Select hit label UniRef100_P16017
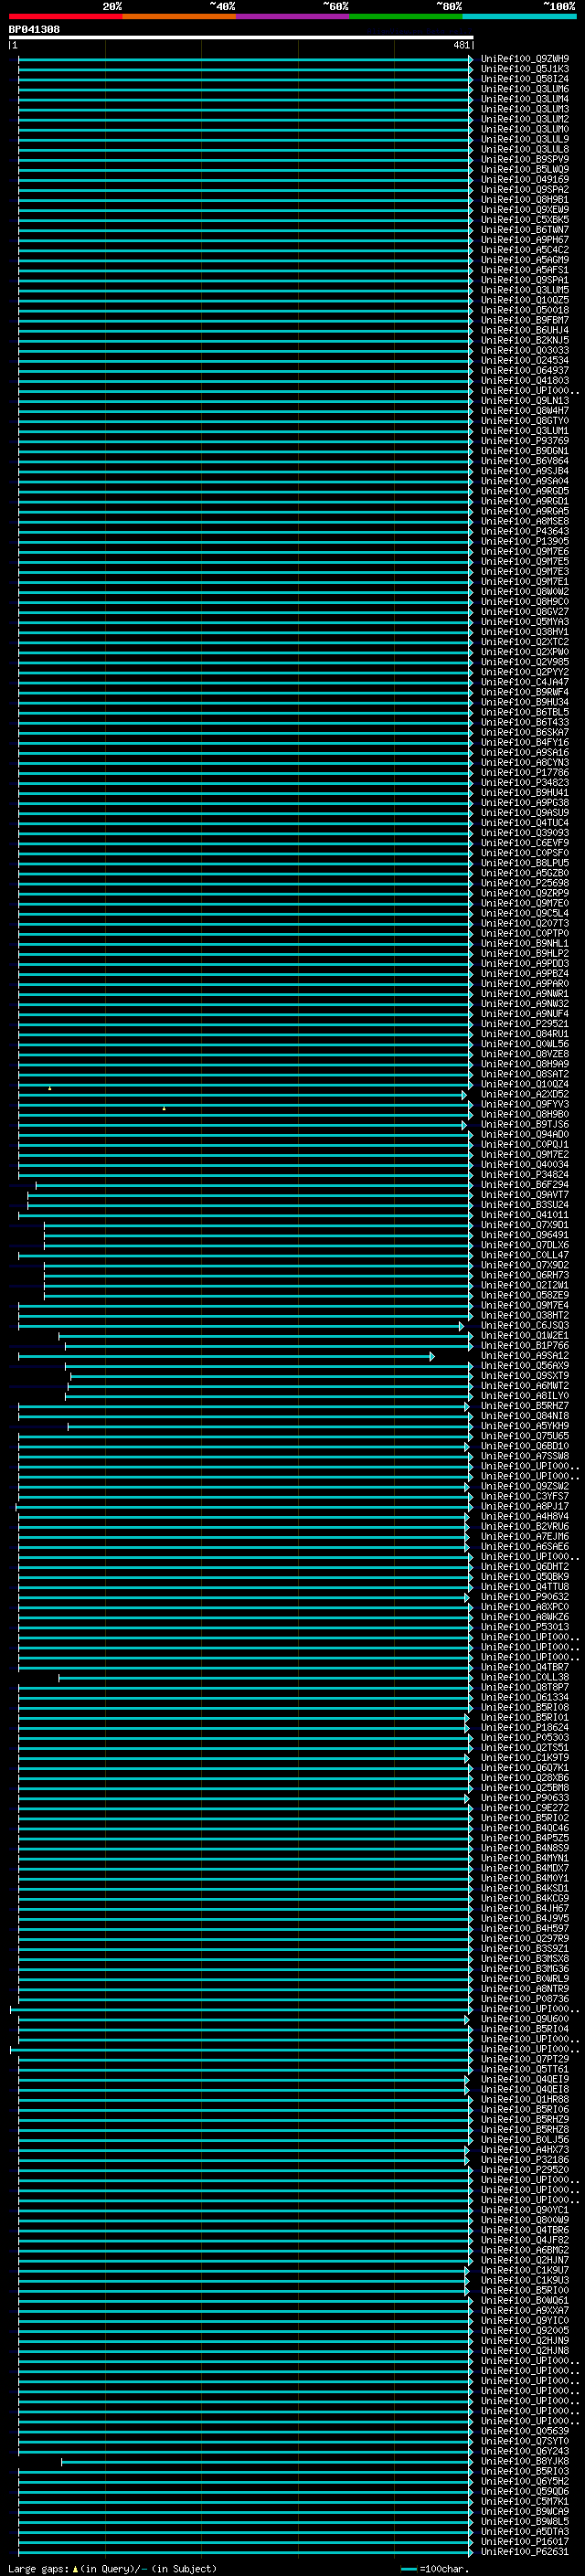This screenshot has width=585, height=2576. pyautogui.click(x=525, y=2542)
